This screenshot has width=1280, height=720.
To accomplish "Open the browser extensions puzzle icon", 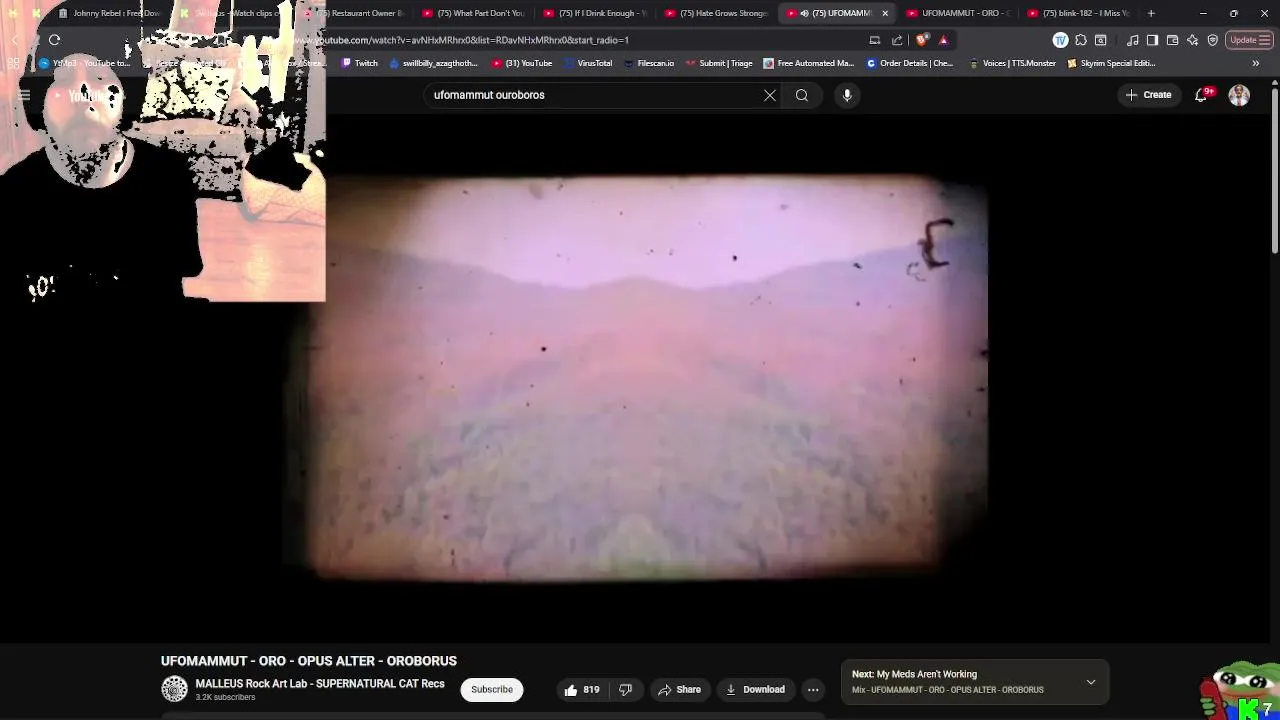I will click(1081, 40).
